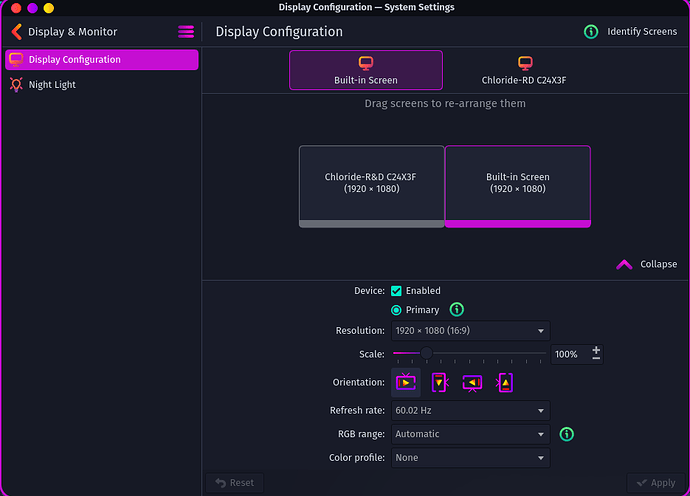Open the Refresh rate dropdown
Image resolution: width=690 pixels, height=496 pixels.
tap(470, 410)
